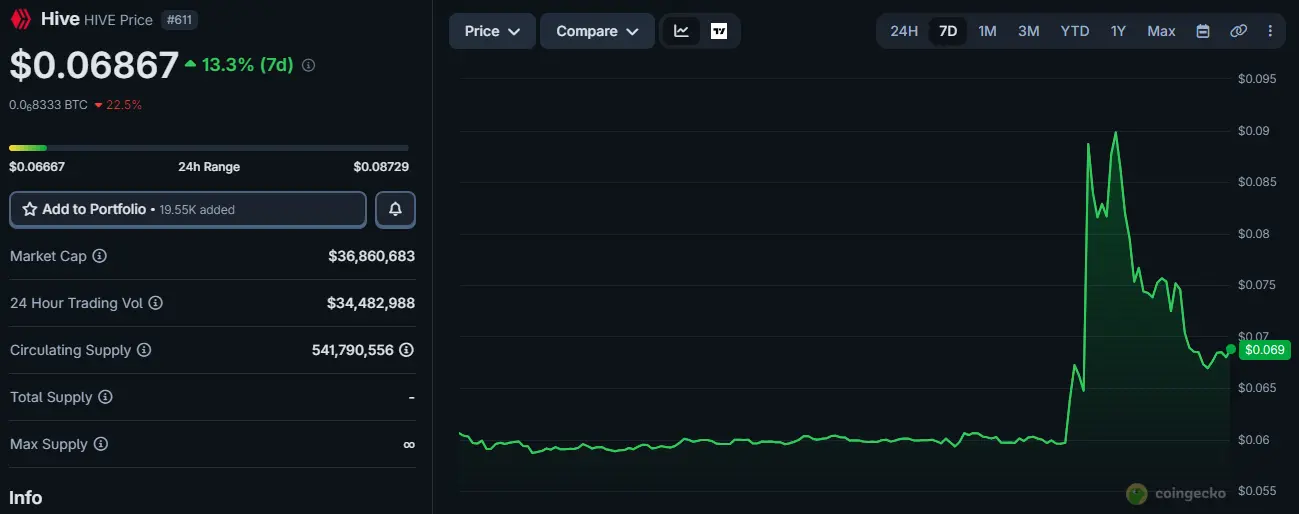Image resolution: width=1299 pixels, height=514 pixels.
Task: Click the $36,860,683 market cap value
Action: [x=371, y=256]
